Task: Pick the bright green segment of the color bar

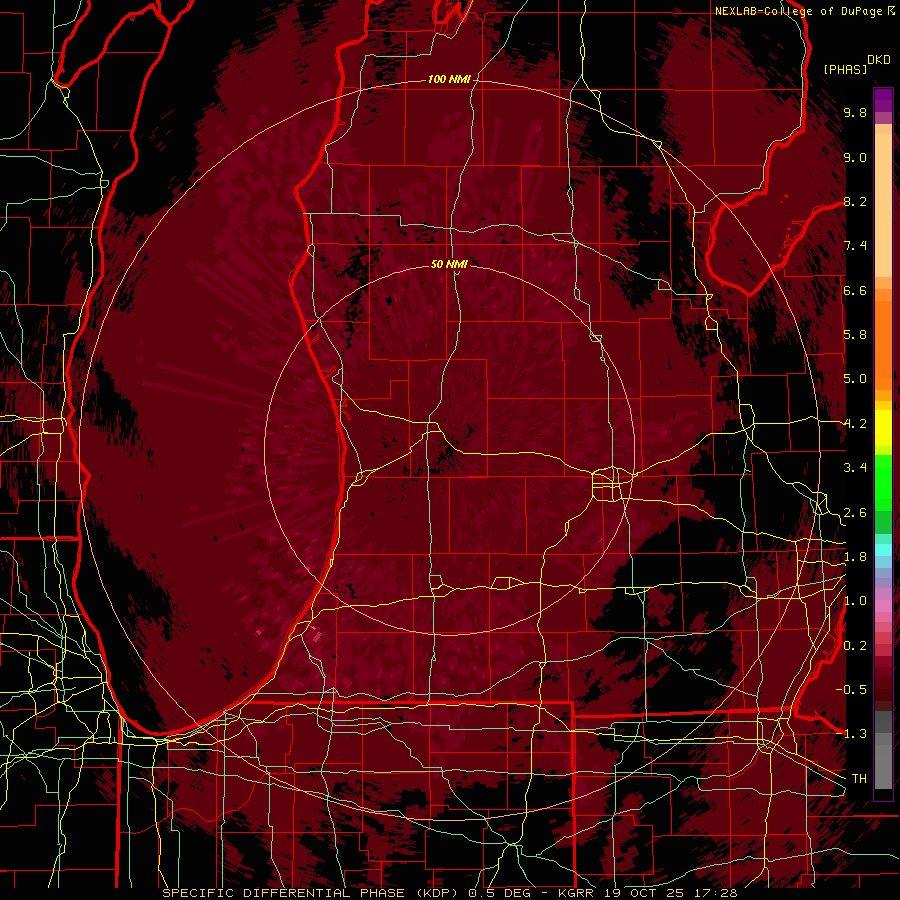Action: [883, 483]
